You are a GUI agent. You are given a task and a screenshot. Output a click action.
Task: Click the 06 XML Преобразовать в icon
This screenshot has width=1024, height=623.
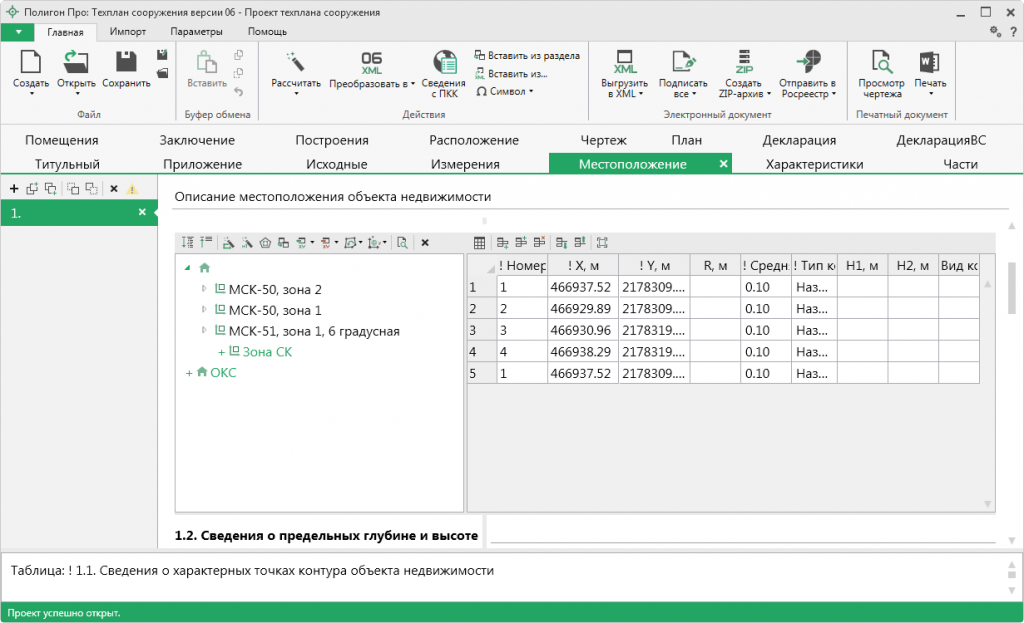pyautogui.click(x=372, y=63)
